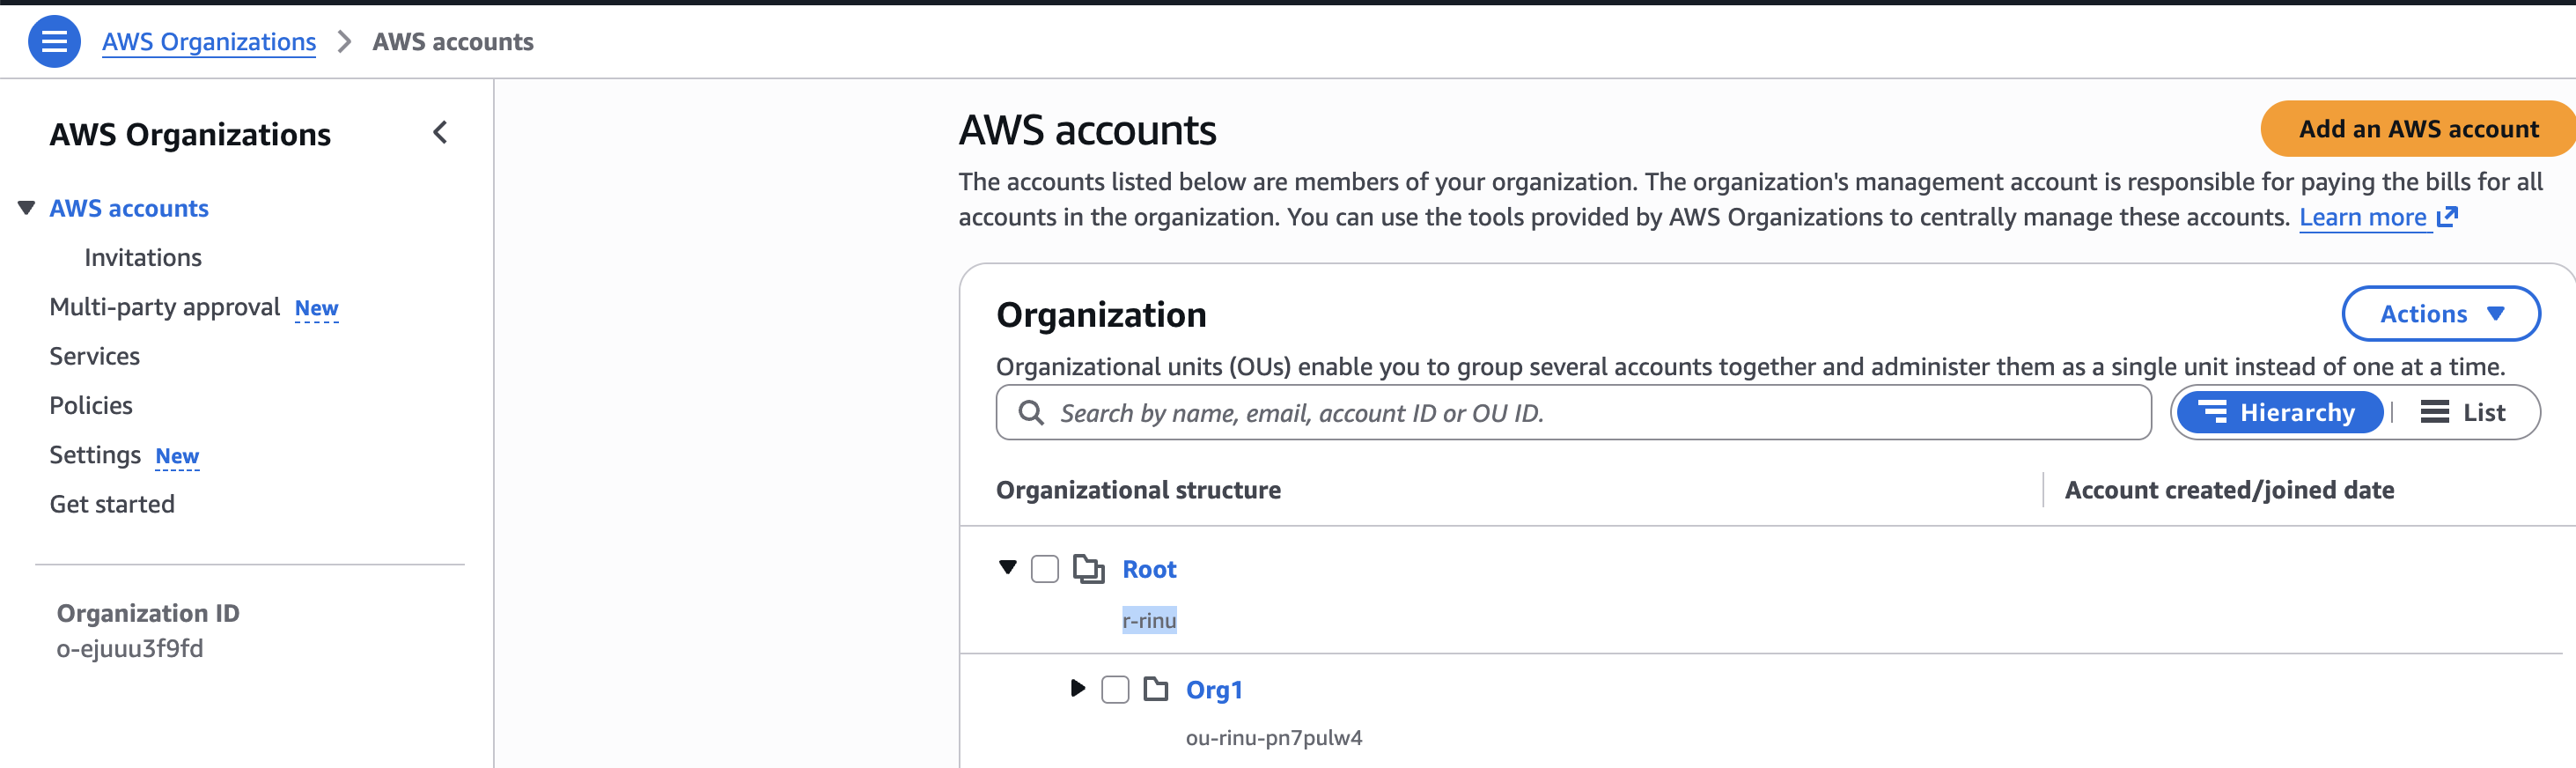Tick the Root checkbox

coord(1044,569)
